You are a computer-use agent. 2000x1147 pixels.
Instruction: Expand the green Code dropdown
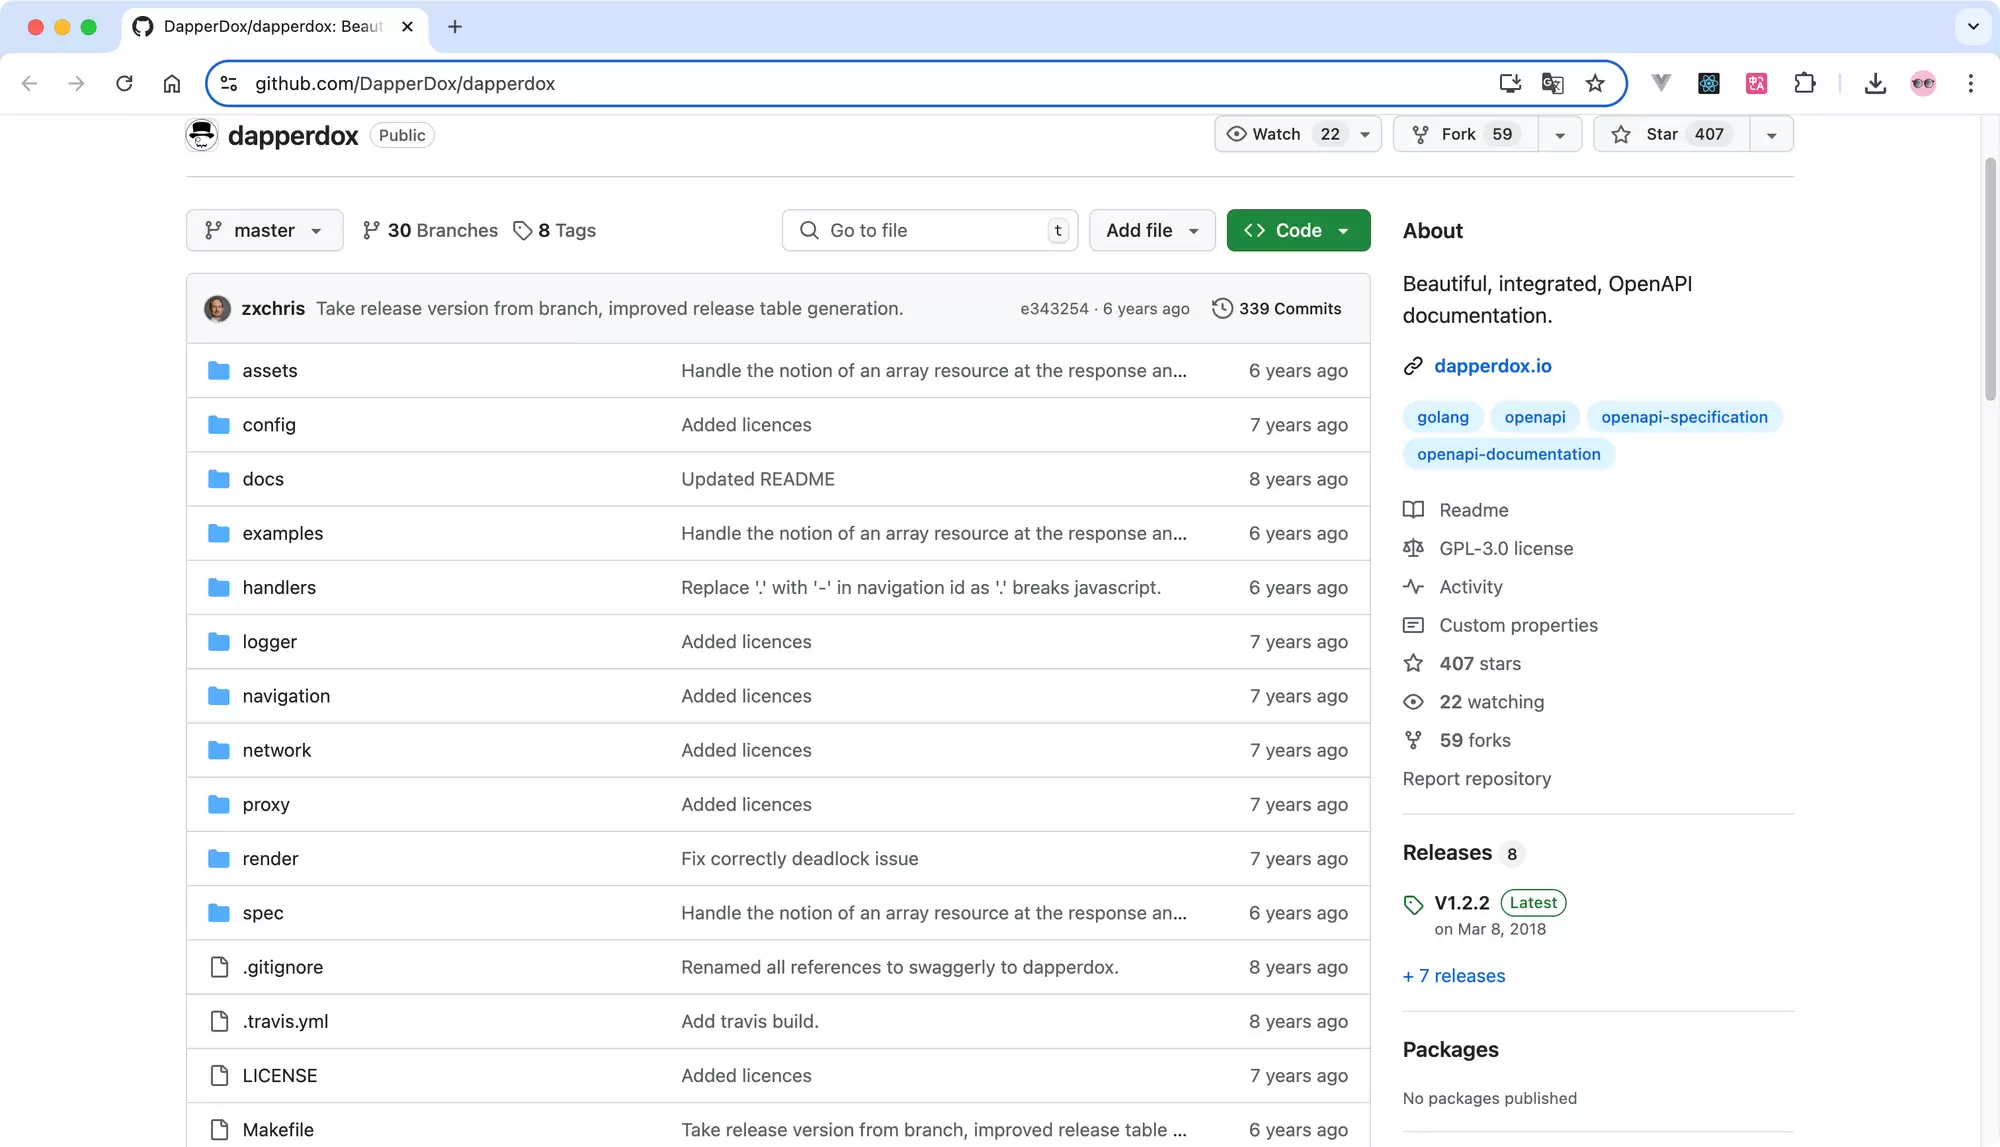coord(1298,230)
